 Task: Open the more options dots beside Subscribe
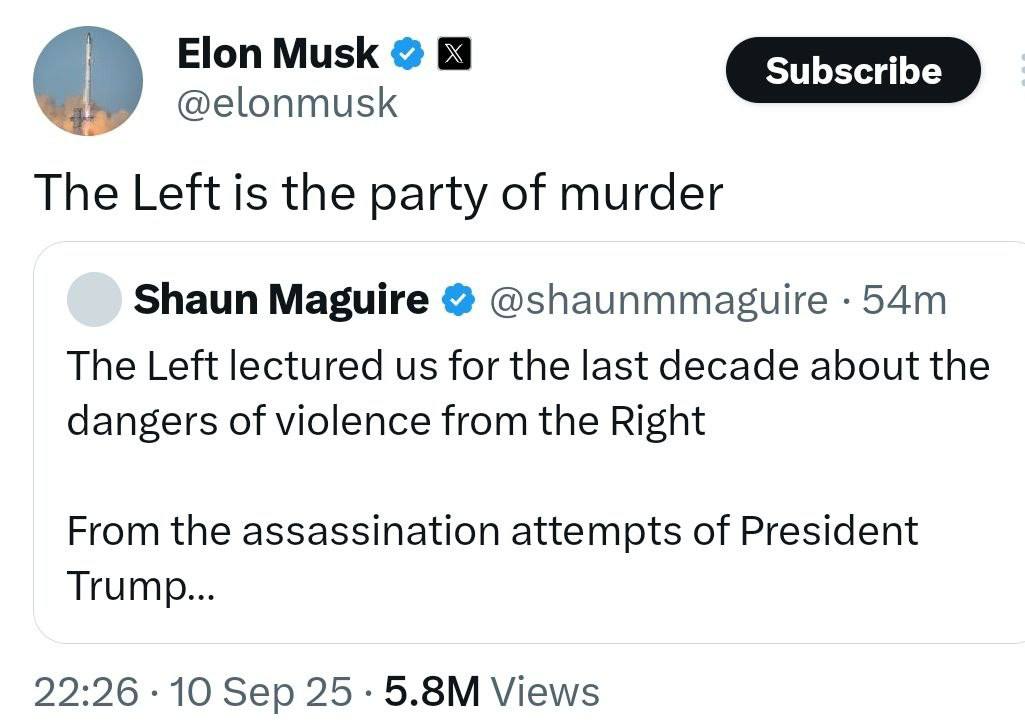click(x=1021, y=70)
